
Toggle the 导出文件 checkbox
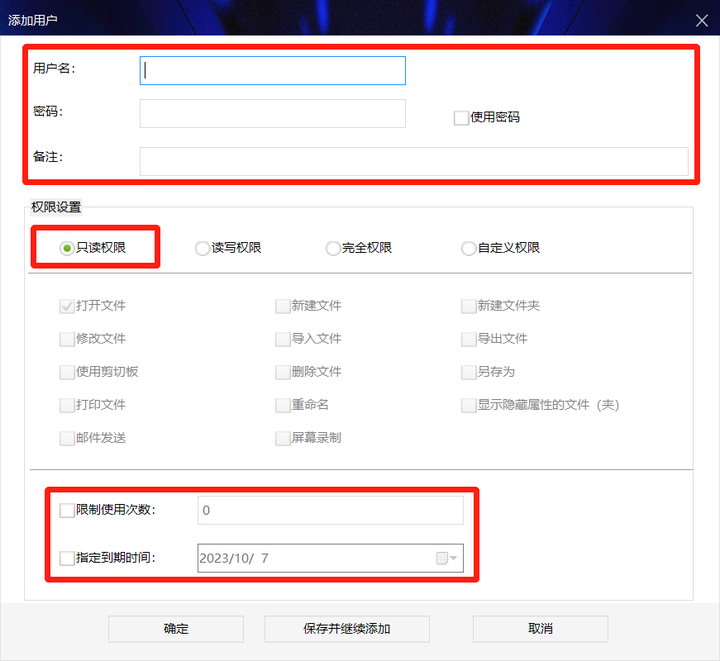coord(468,339)
